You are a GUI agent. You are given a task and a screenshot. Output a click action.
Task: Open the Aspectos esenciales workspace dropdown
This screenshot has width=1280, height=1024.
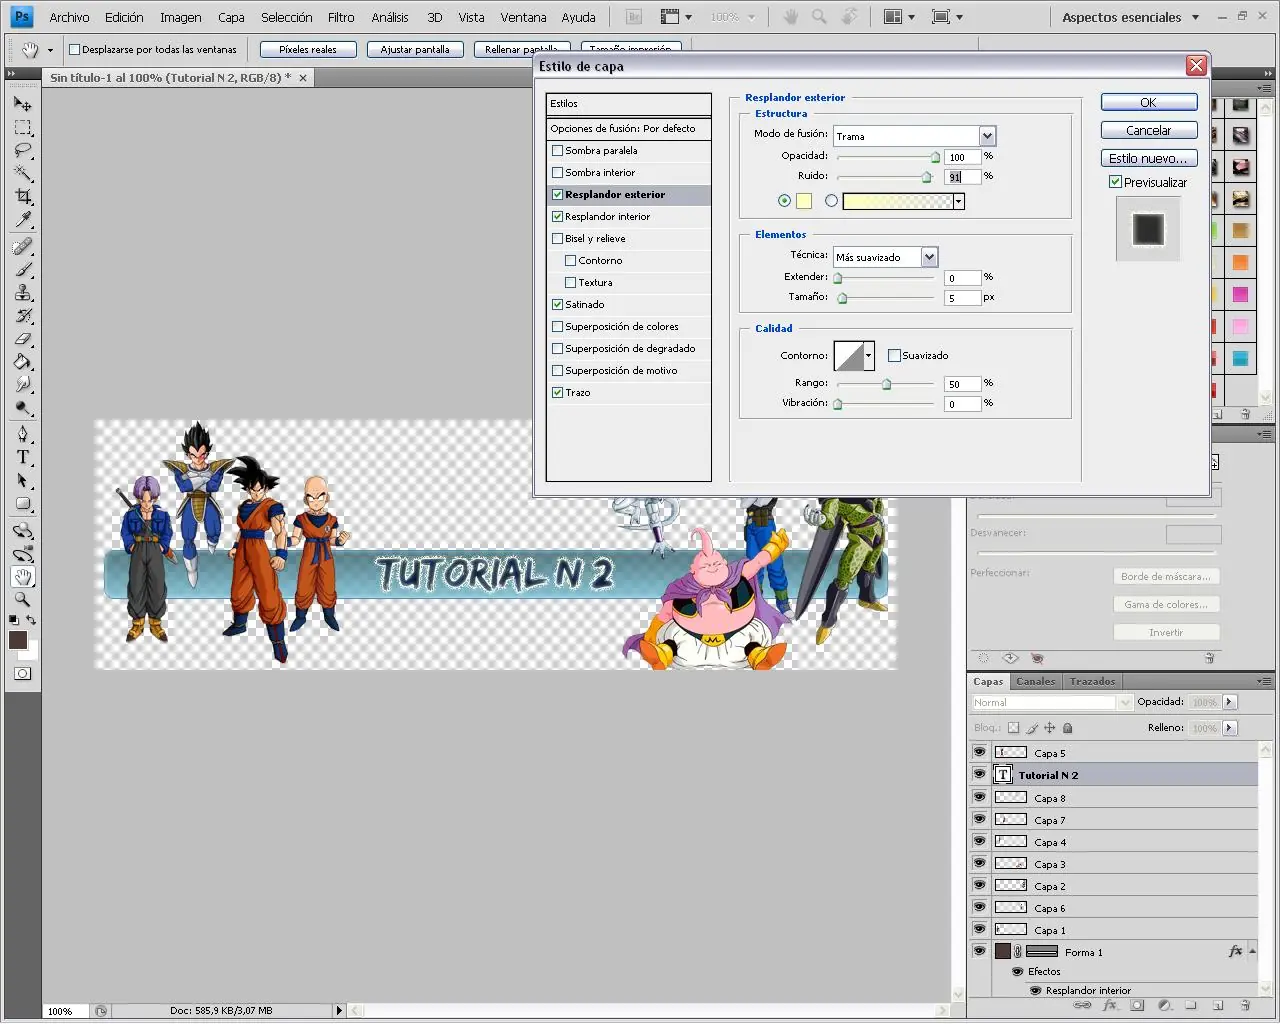(x=1195, y=17)
